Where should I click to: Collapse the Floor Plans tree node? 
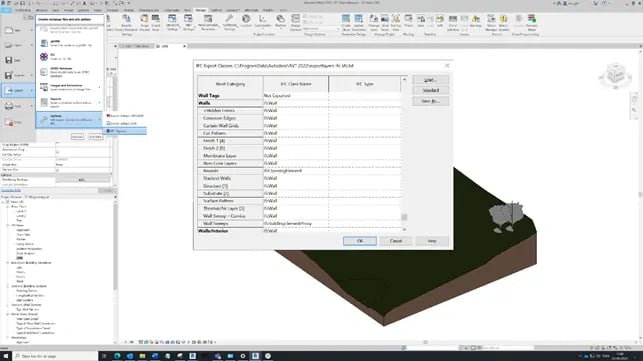(x=8, y=206)
